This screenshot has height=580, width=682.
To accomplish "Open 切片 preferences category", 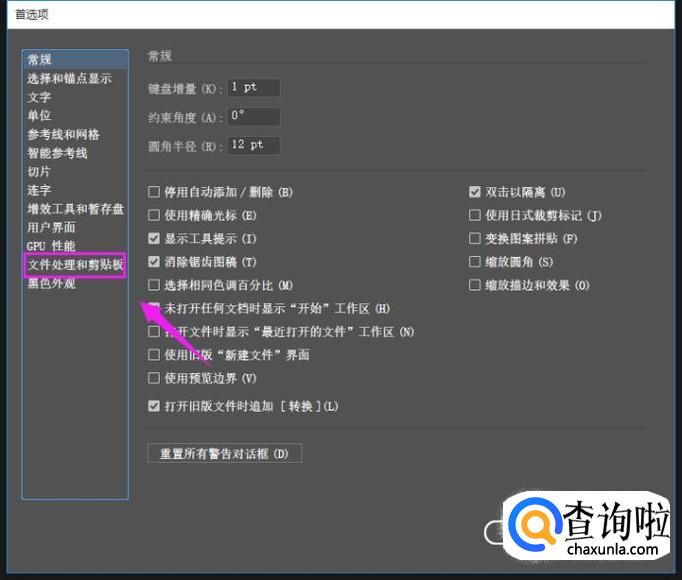I will pos(39,171).
